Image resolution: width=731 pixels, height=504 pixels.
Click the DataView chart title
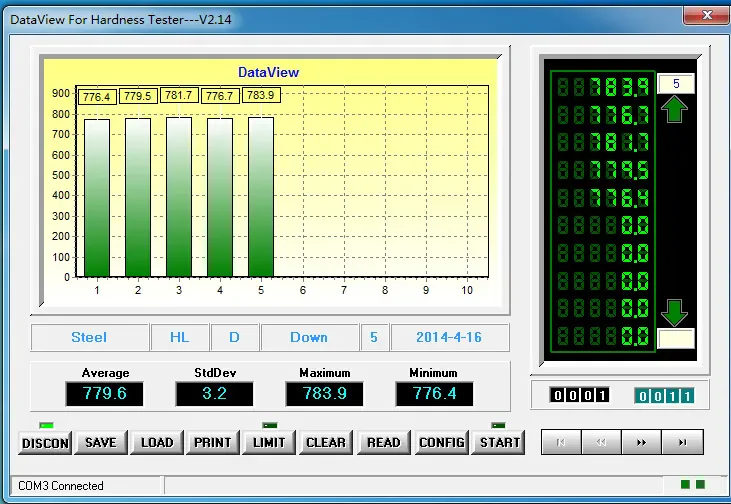269,72
